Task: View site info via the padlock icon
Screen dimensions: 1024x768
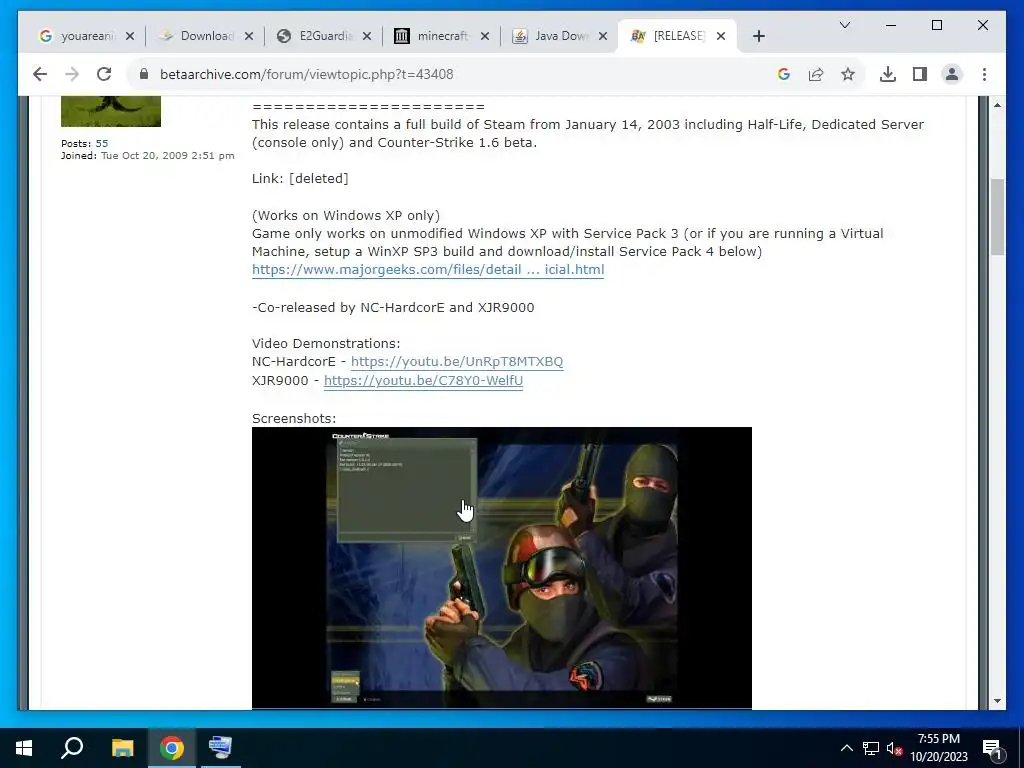Action: pyautogui.click(x=144, y=74)
